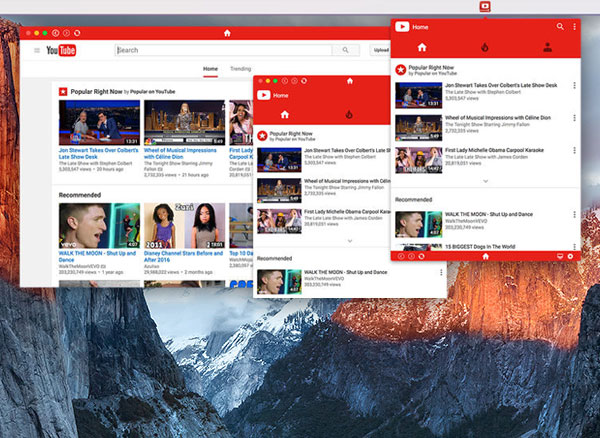Open WALK THE MOON thumbnail in large window
The height and width of the screenshot is (438, 600).
[99, 226]
